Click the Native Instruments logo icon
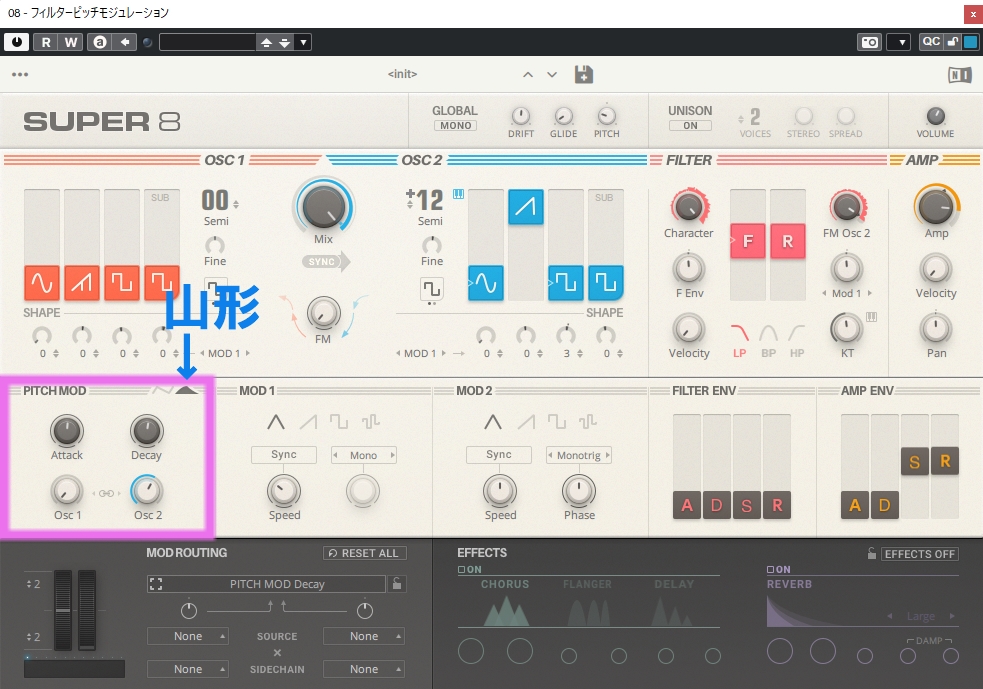This screenshot has width=983, height=689. (959, 75)
